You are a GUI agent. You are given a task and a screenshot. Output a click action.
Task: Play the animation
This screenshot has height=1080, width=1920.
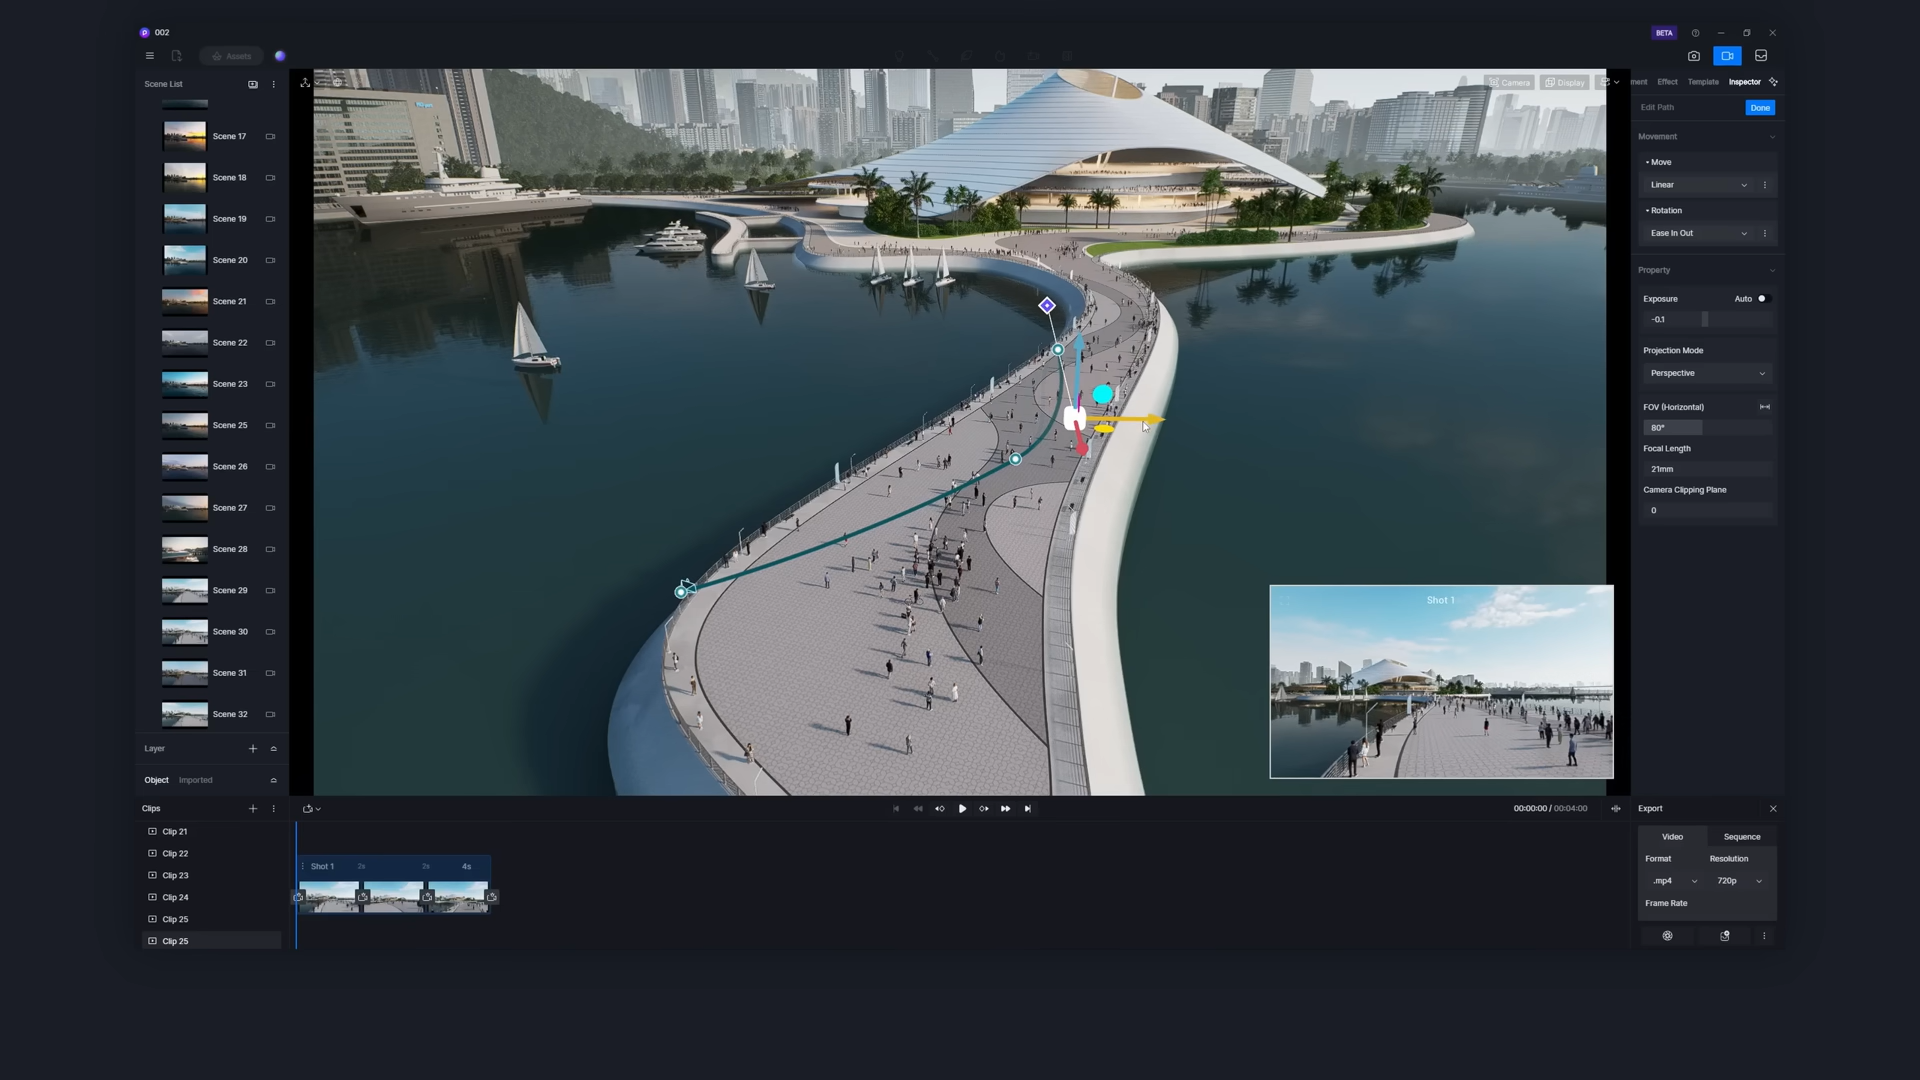tap(962, 809)
